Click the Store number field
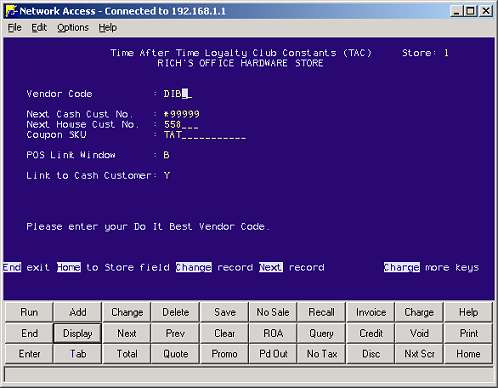The image size is (498, 388). pyautogui.click(x=446, y=53)
